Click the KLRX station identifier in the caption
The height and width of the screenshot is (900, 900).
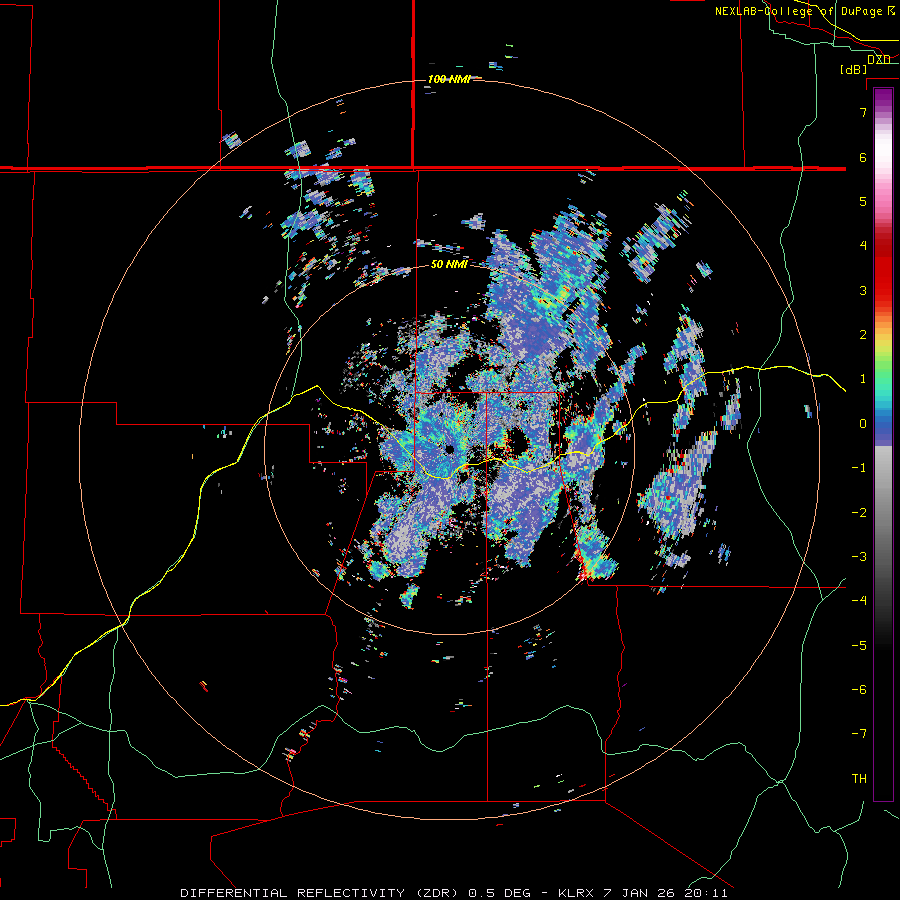click(x=577, y=893)
